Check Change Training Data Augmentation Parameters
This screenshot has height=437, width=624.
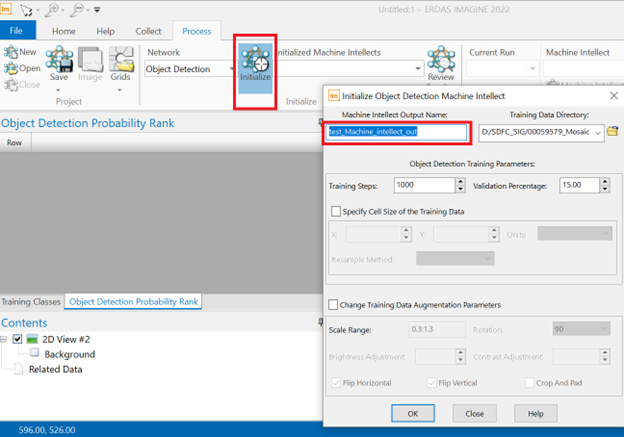coord(335,305)
